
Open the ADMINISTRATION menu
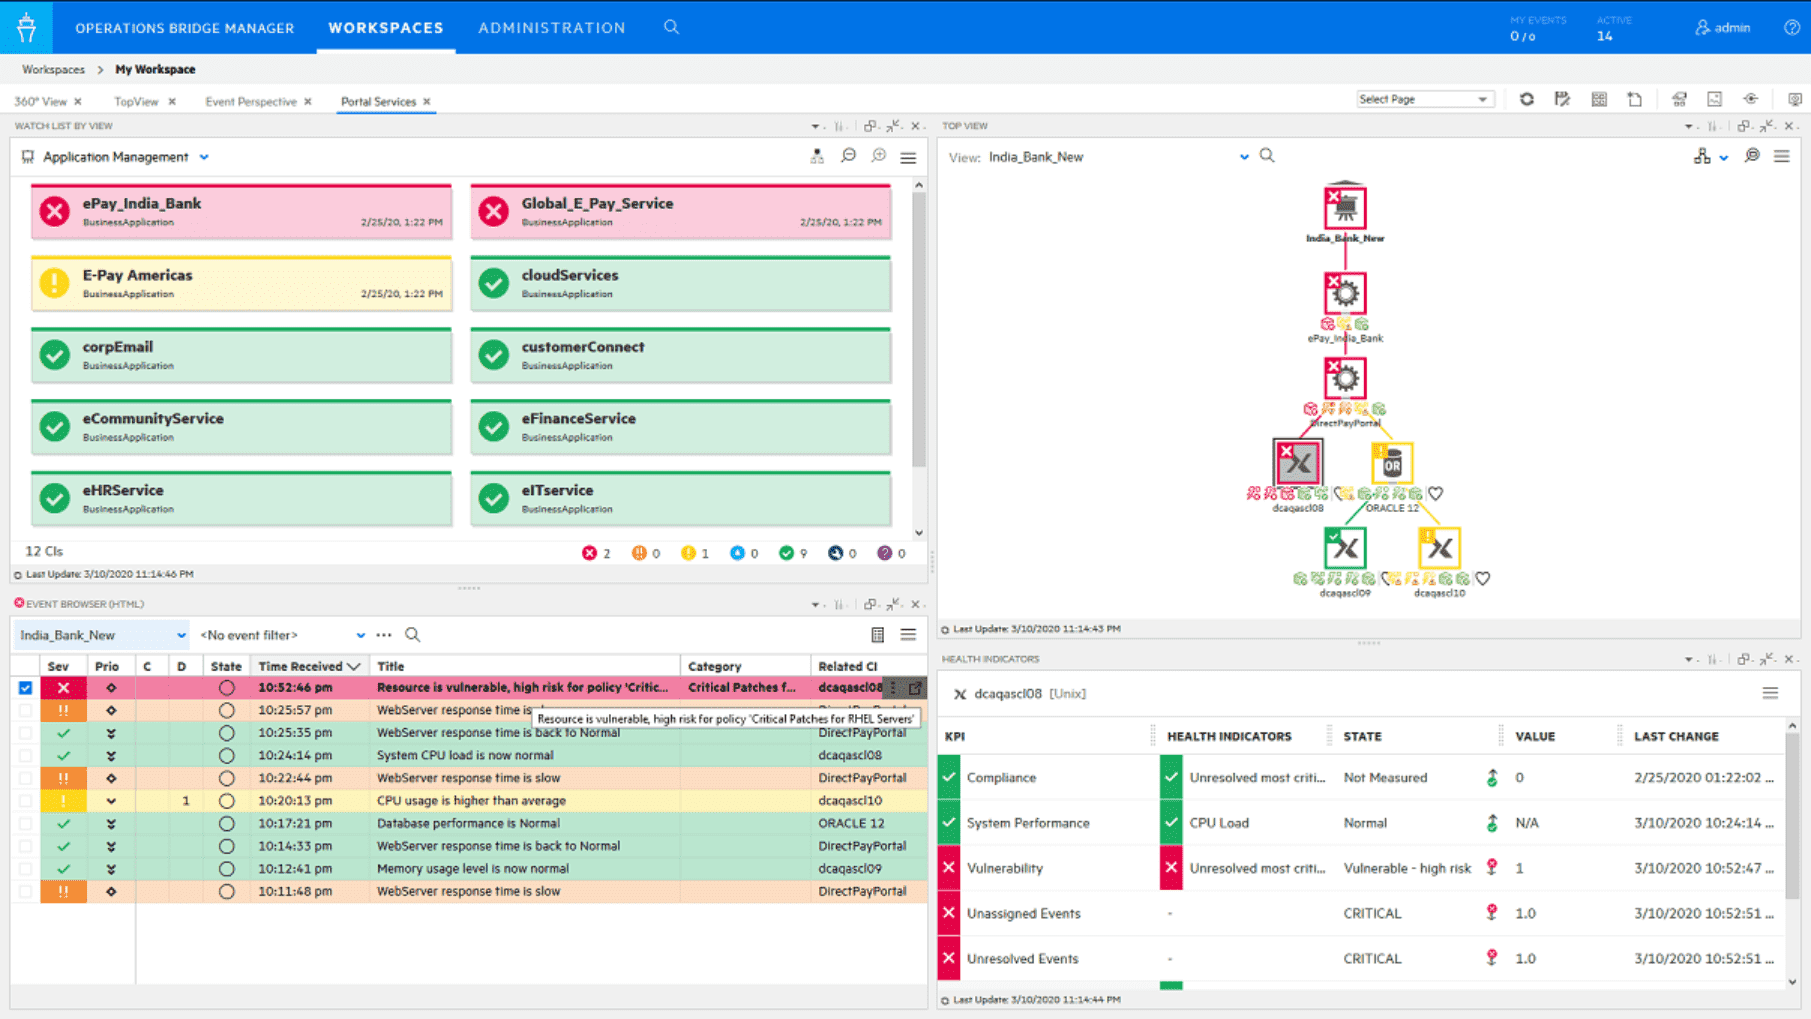(x=551, y=28)
